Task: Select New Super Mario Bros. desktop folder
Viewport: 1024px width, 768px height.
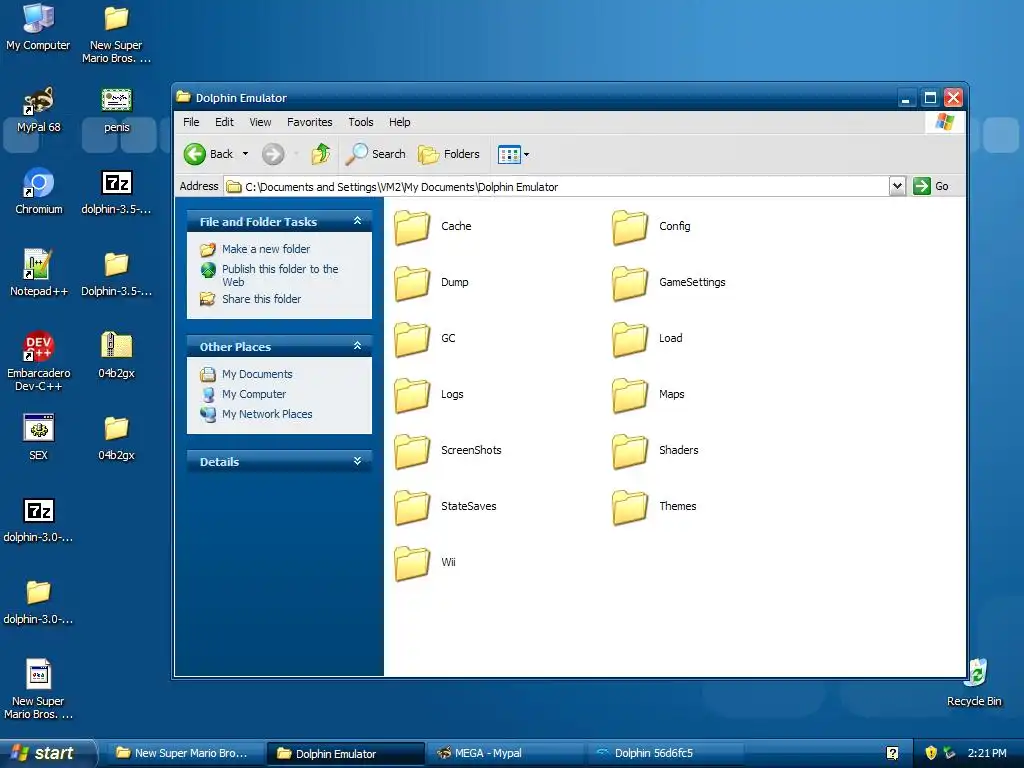Action: [x=116, y=34]
